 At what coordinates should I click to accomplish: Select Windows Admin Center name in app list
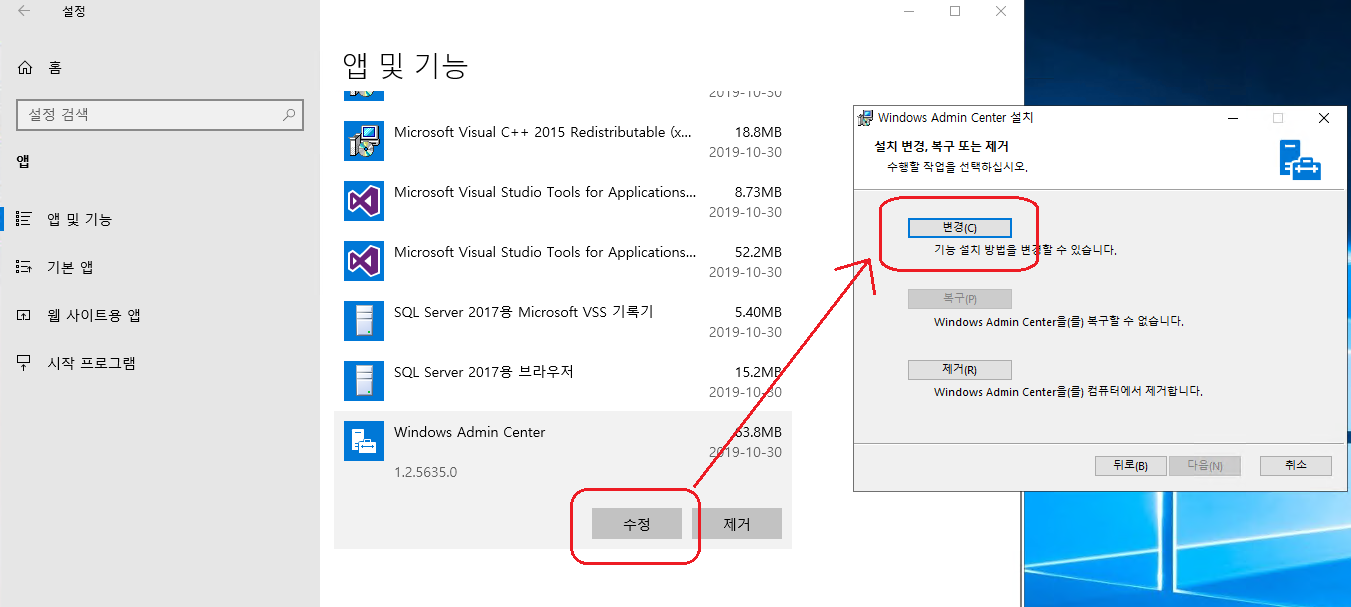pos(470,432)
